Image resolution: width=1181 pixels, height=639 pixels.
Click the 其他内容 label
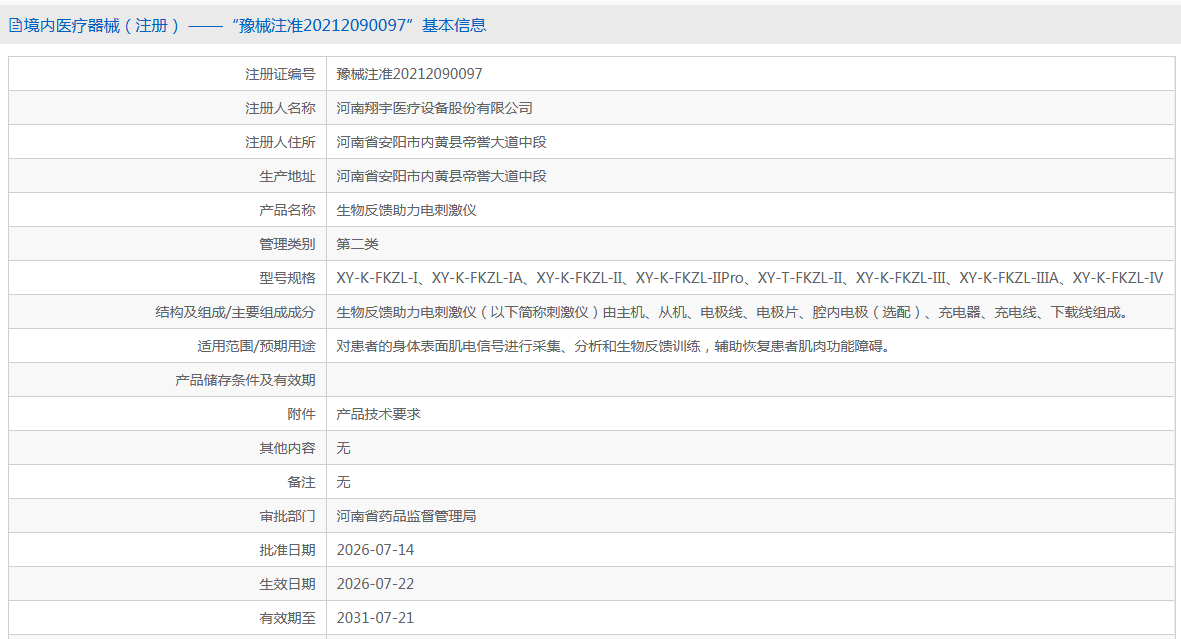click(287, 448)
